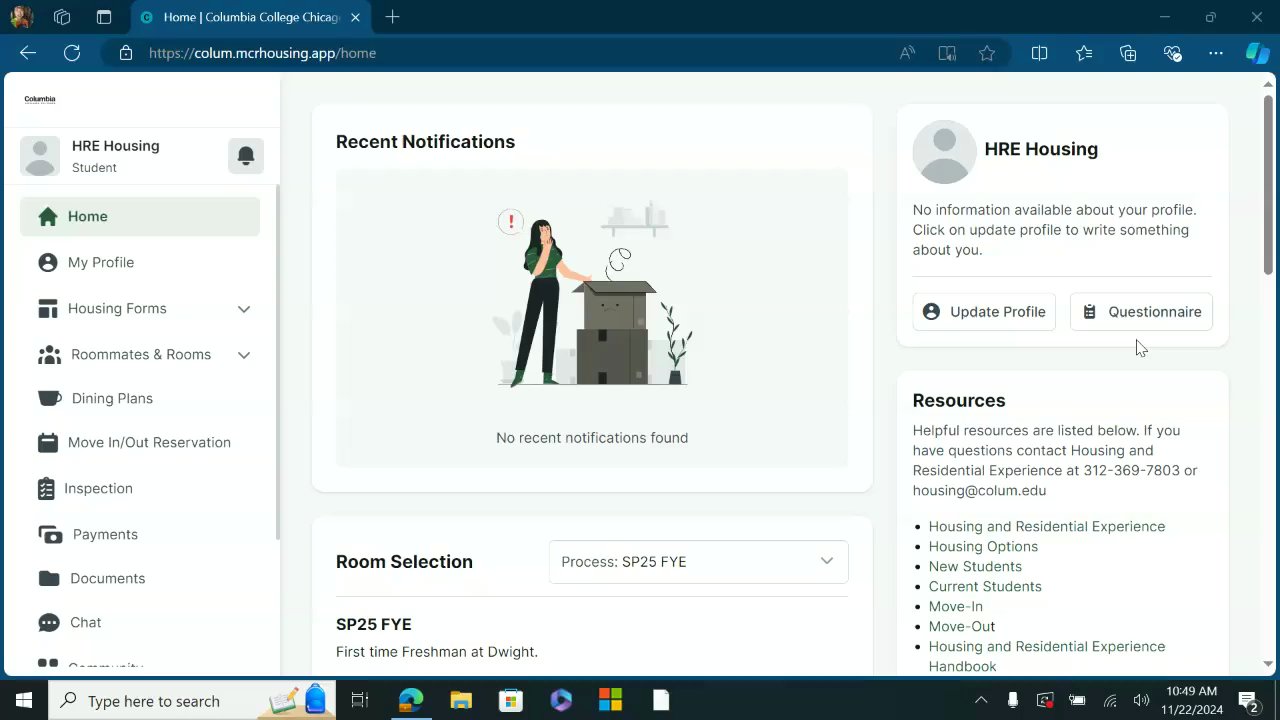The height and width of the screenshot is (720, 1280).
Task: Select Home in the sidebar menu
Action: 140,217
